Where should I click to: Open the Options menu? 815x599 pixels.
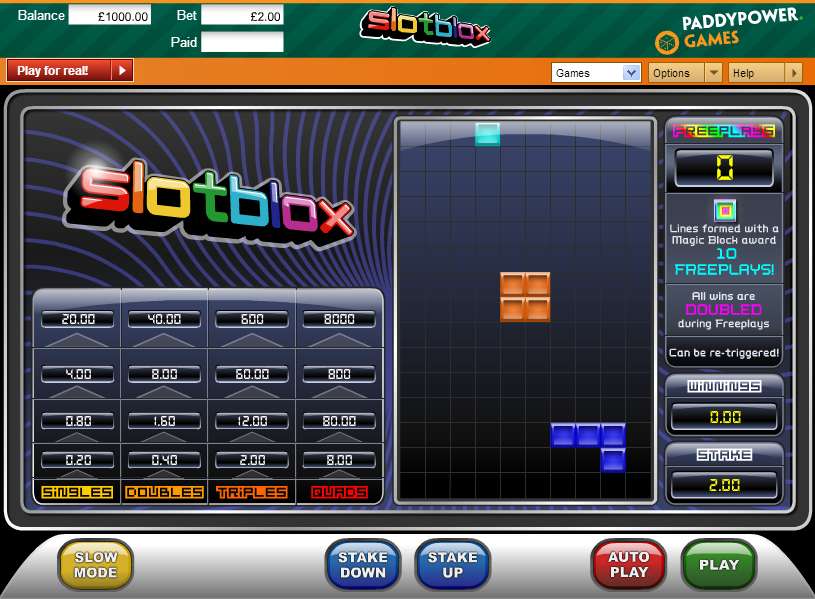tap(676, 73)
